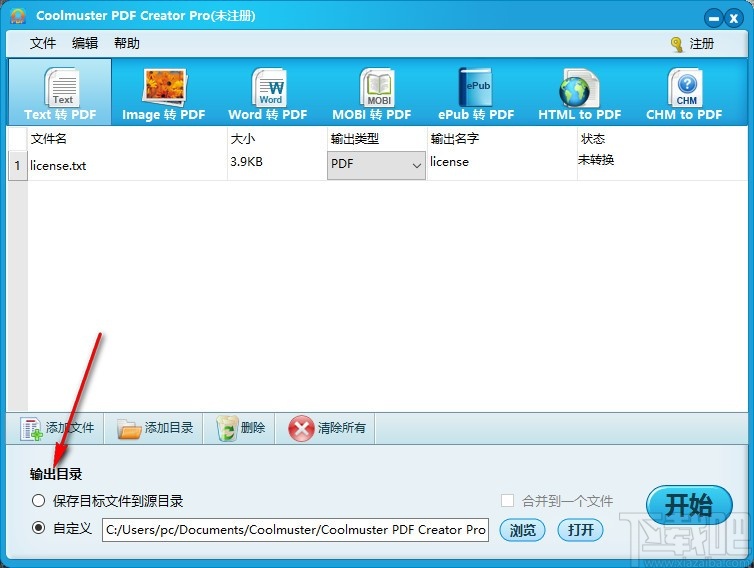This screenshot has width=754, height=568.
Task: Click the 打开 open folder button
Action: tap(580, 530)
